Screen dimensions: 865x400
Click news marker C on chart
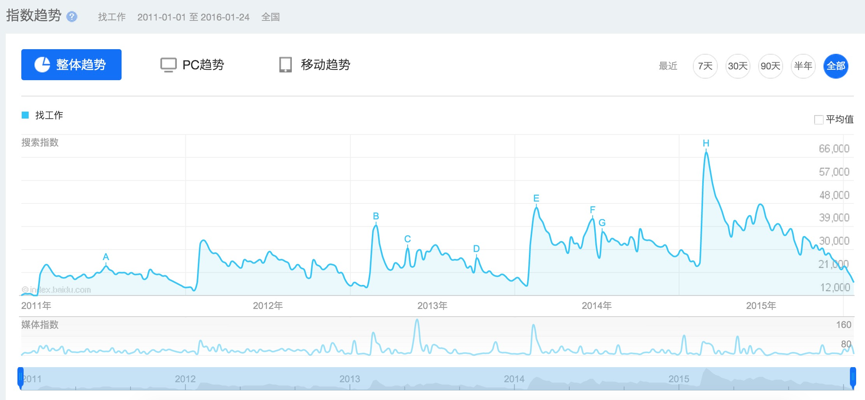pyautogui.click(x=407, y=239)
